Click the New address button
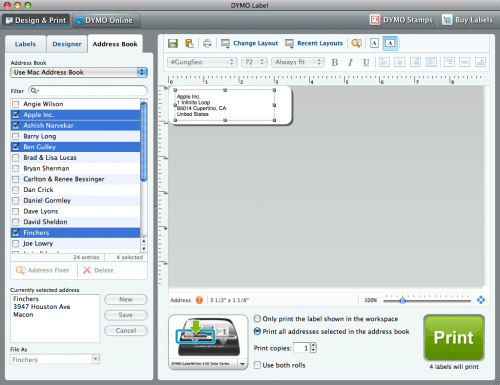Viewport: 500px width, 385px height. click(126, 299)
